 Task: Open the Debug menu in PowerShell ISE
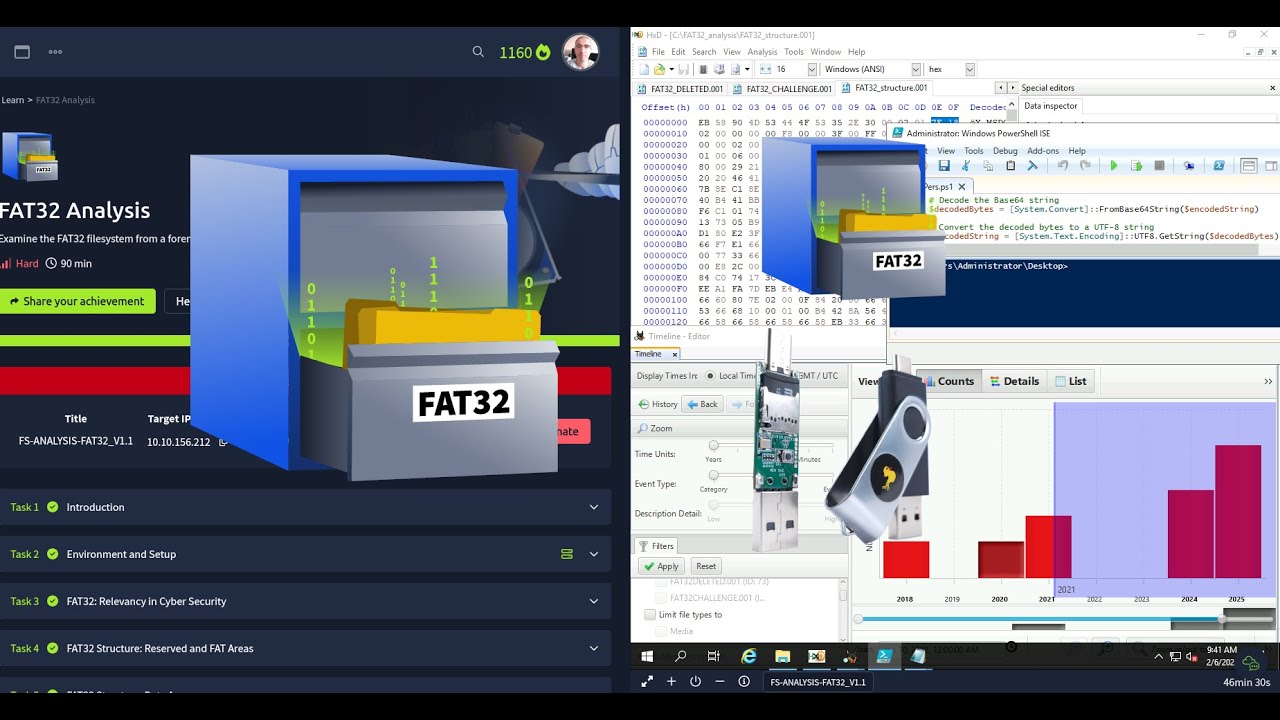click(1005, 151)
